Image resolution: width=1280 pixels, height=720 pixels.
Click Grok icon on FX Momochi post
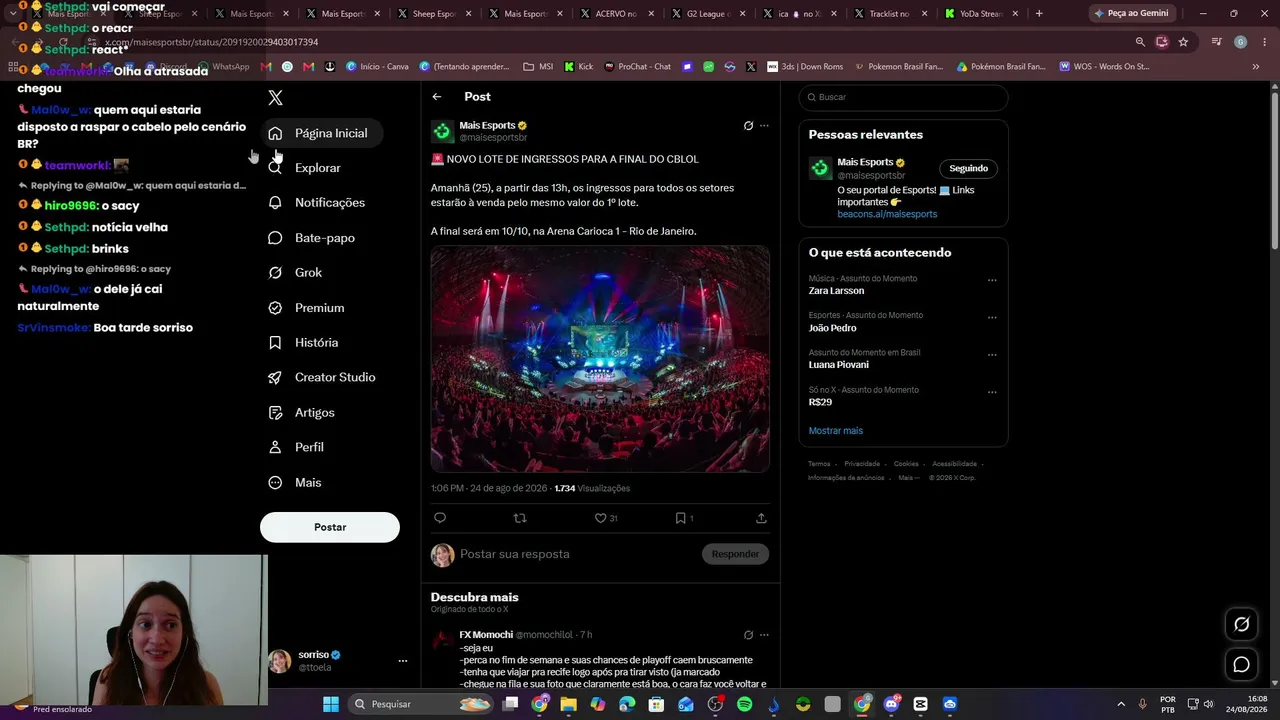[x=748, y=635]
